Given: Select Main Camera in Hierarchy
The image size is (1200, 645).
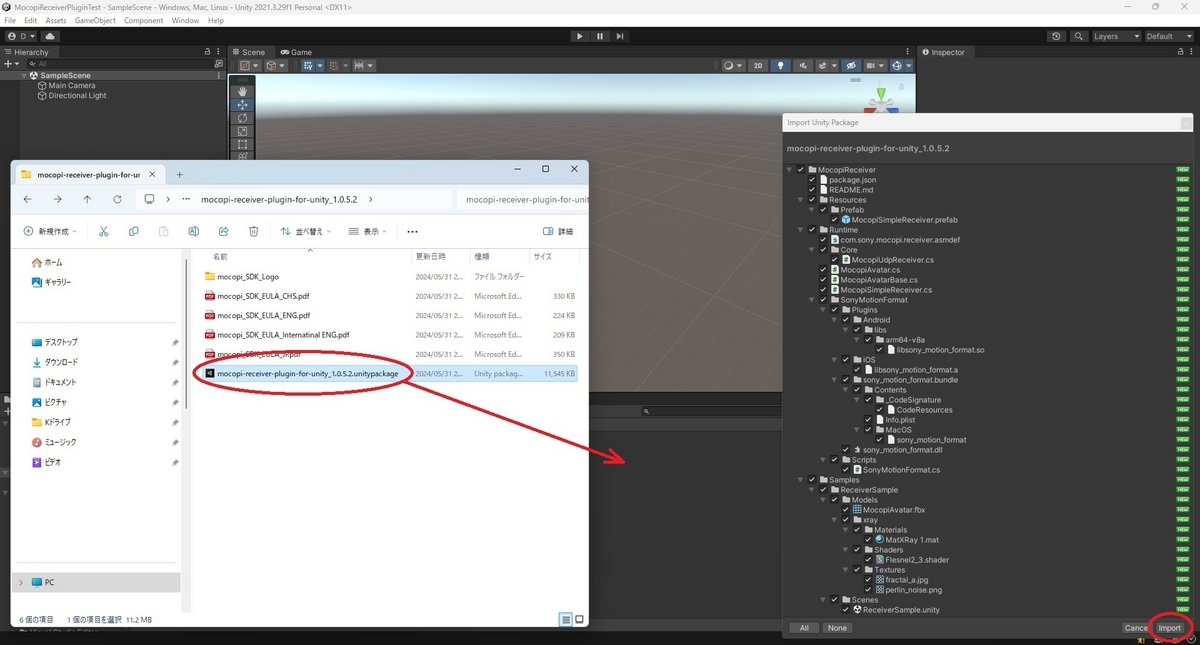Looking at the screenshot, I should click(x=72, y=86).
